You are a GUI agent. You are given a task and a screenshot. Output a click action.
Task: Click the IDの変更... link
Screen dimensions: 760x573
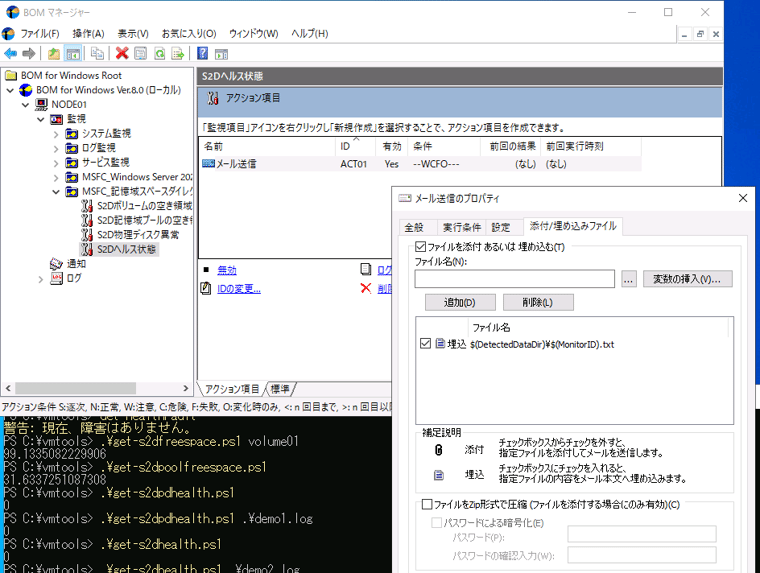coord(239,289)
